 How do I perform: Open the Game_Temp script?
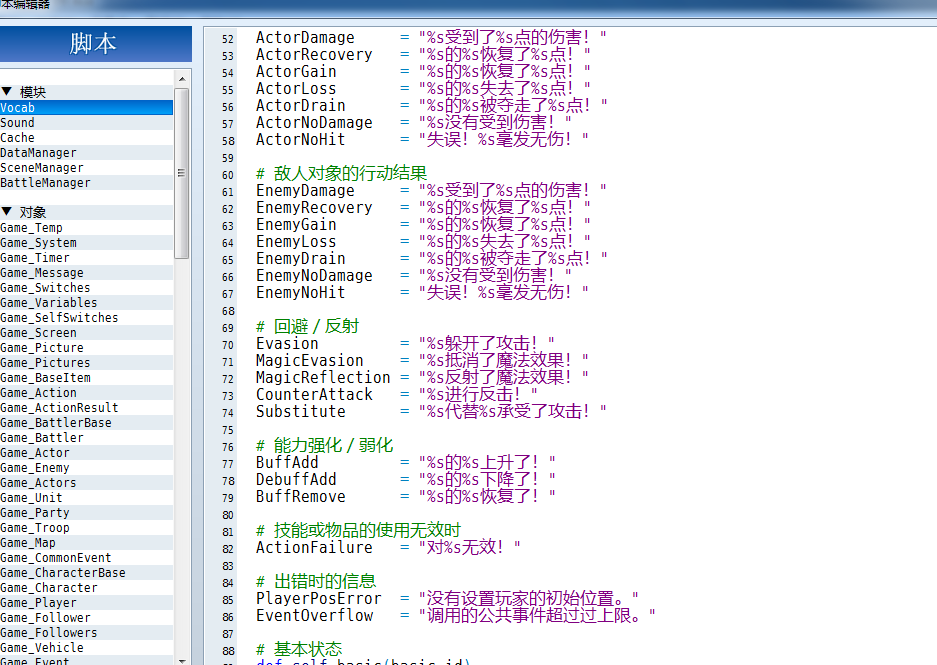86,228
